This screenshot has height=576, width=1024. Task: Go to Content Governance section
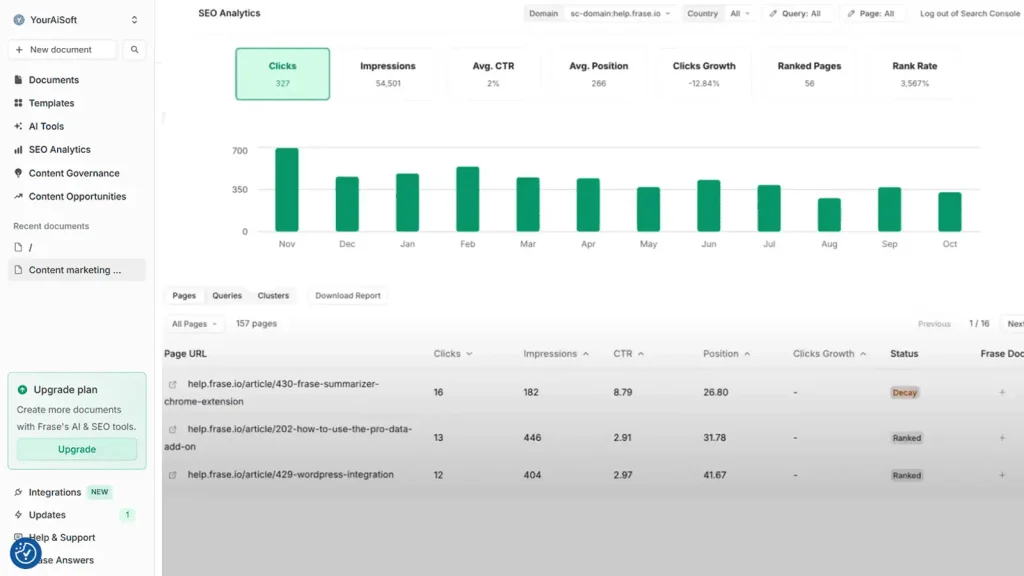[73, 173]
